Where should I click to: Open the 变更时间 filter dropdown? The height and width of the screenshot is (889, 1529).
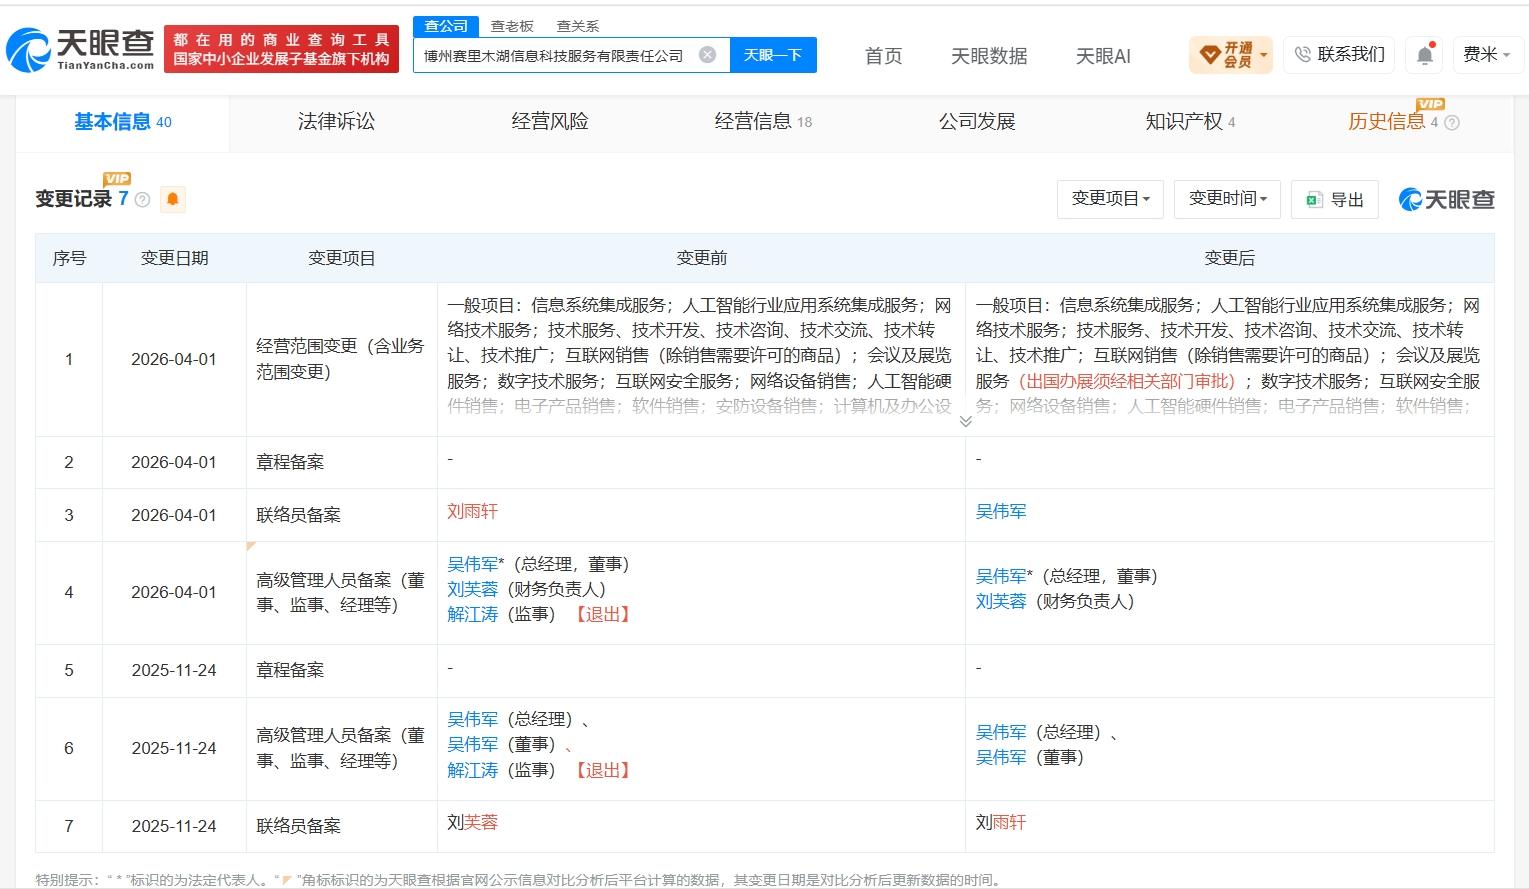1228,199
